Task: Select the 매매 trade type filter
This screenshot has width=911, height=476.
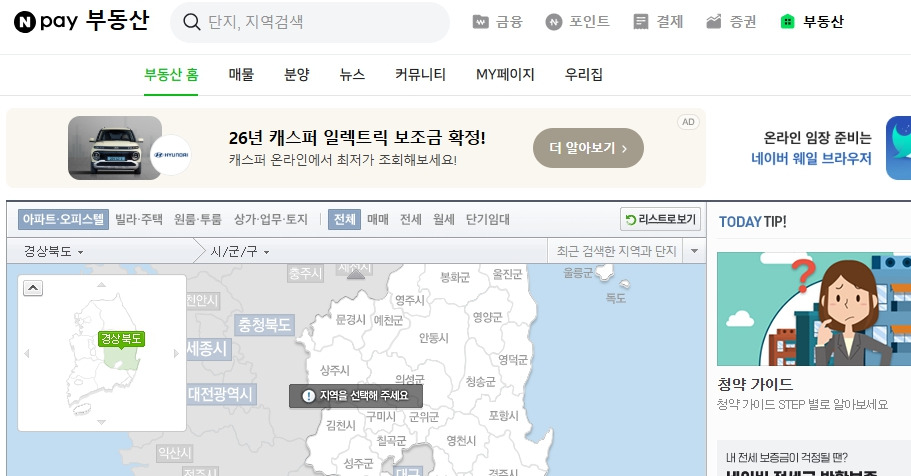Action: tap(378, 219)
